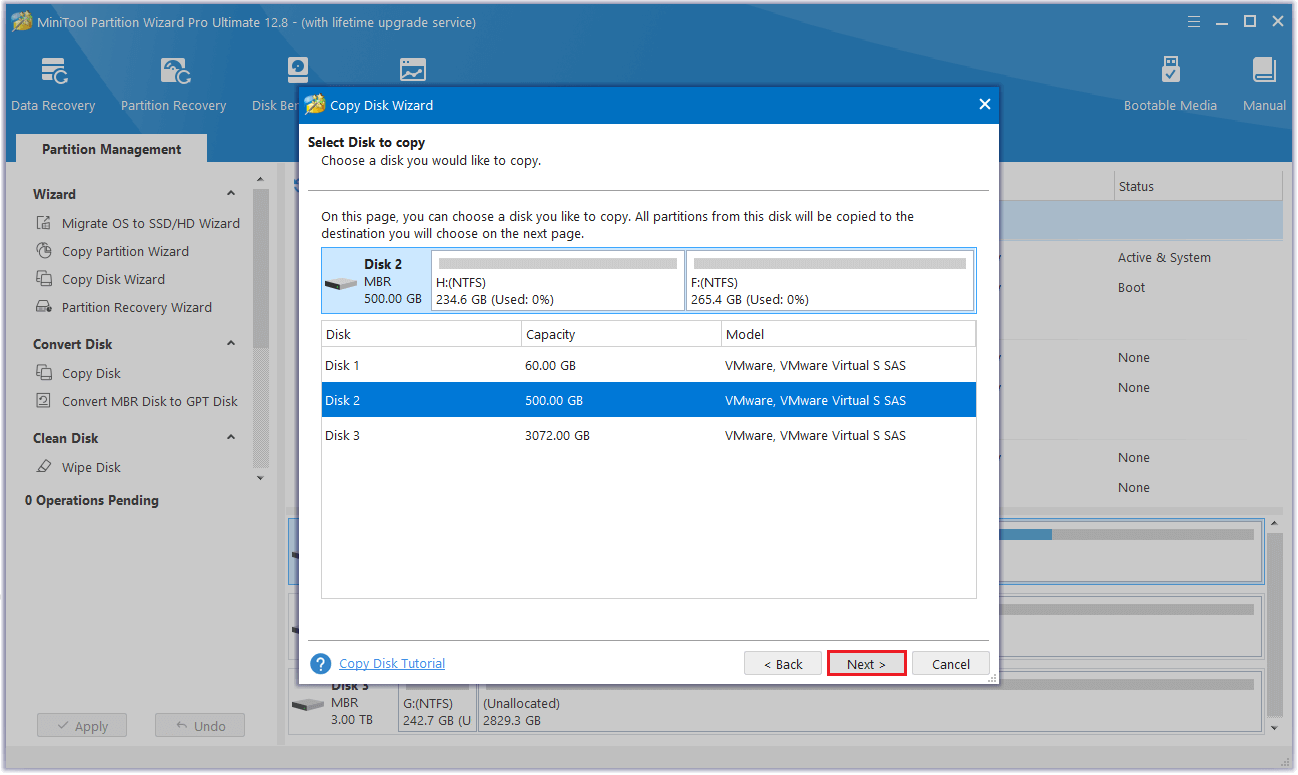Select Disk 3 row in disk list
Image resolution: width=1298 pixels, height=775 pixels.
tap(648, 435)
